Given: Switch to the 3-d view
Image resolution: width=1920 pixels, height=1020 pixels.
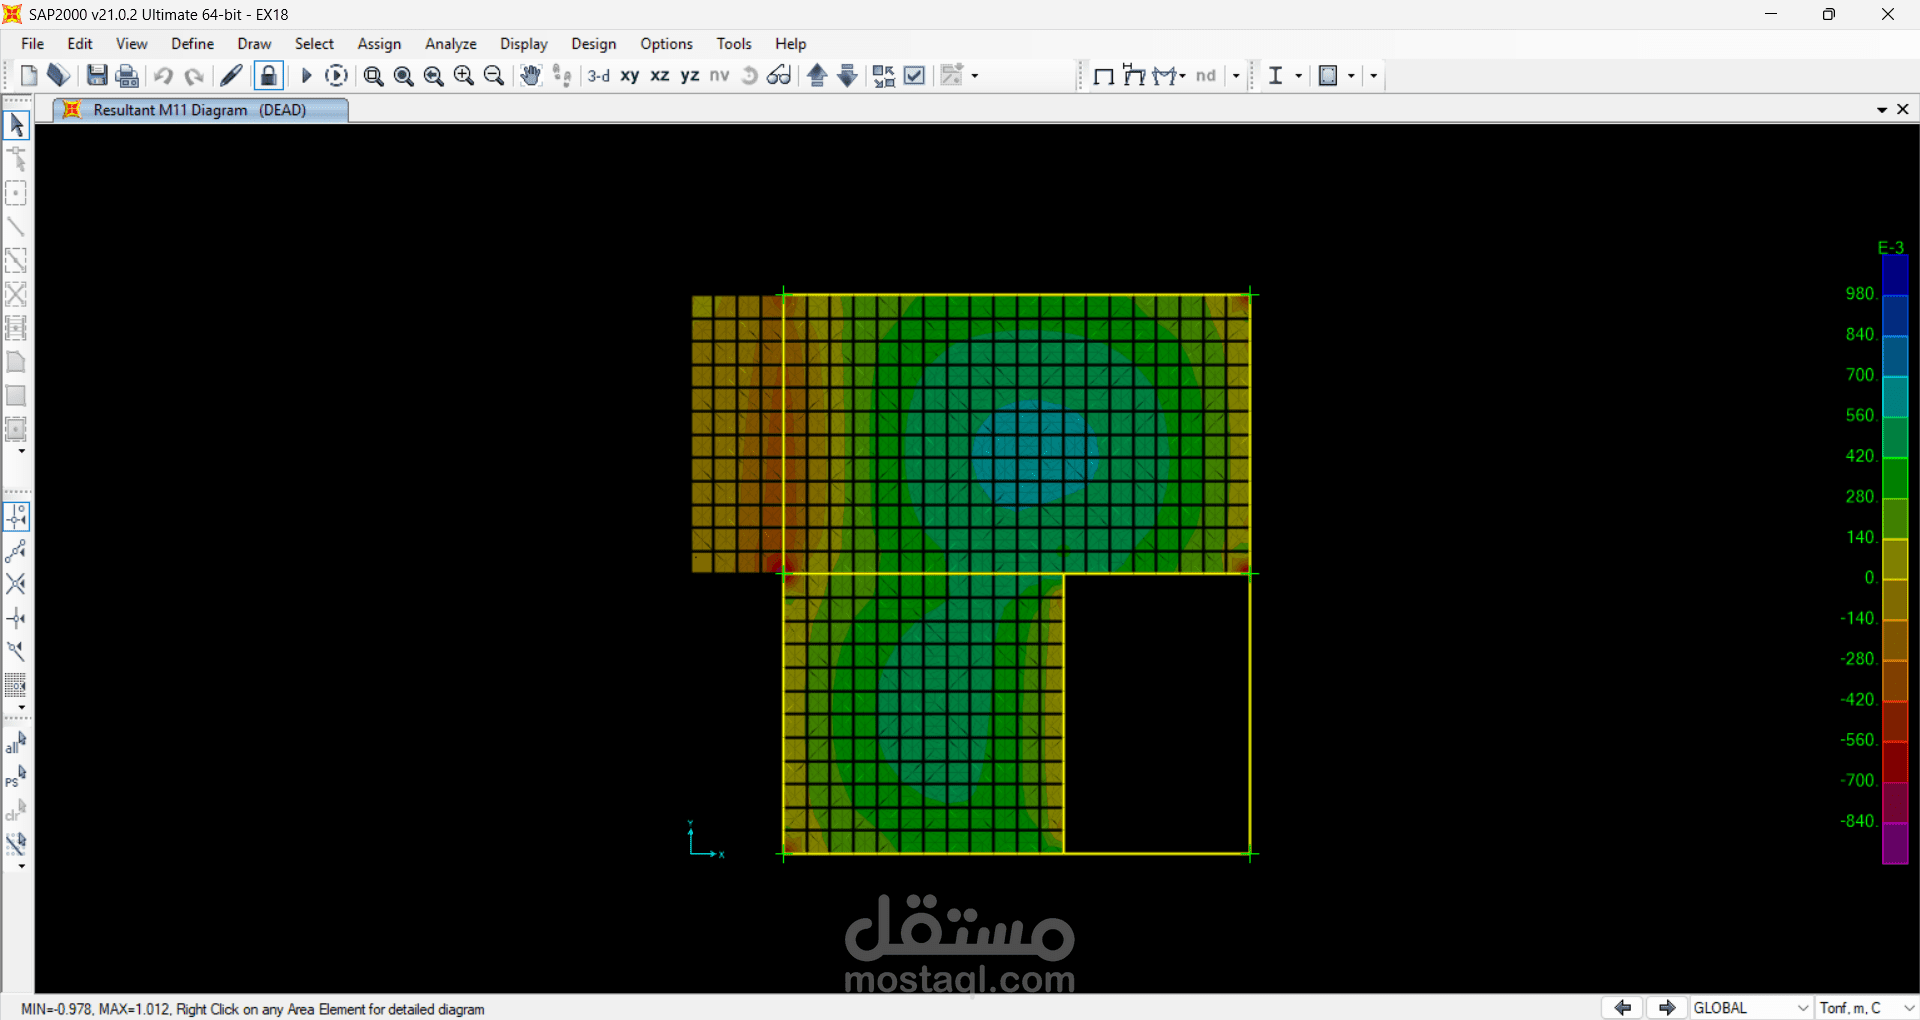Looking at the screenshot, I should tap(598, 76).
